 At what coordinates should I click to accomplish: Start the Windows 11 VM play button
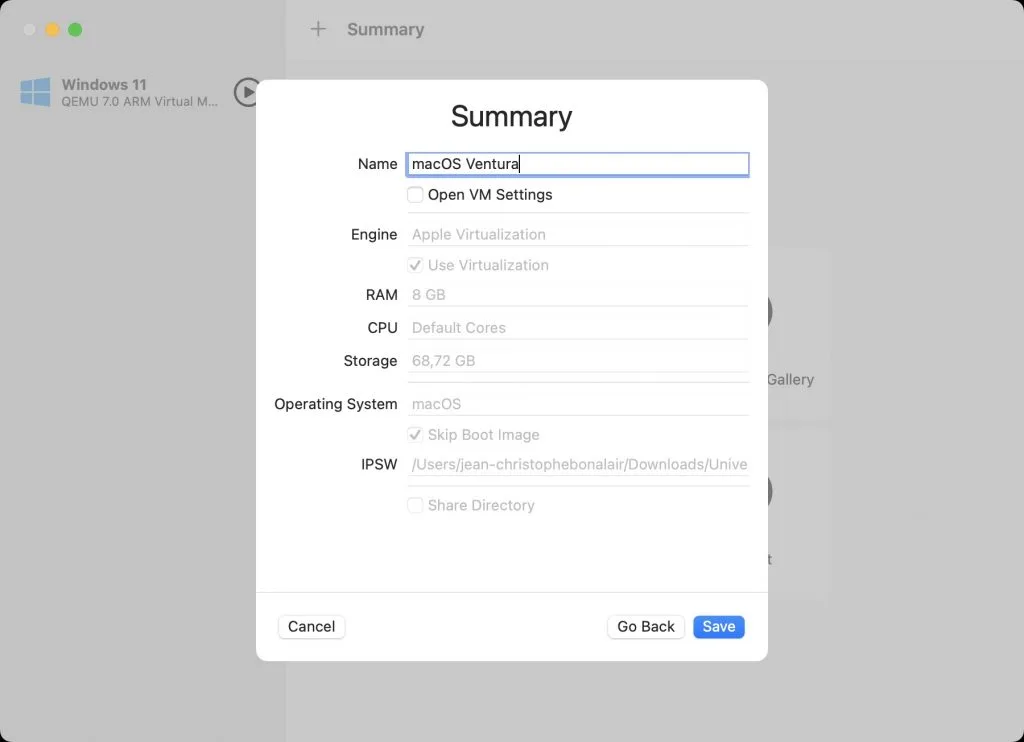point(246,92)
